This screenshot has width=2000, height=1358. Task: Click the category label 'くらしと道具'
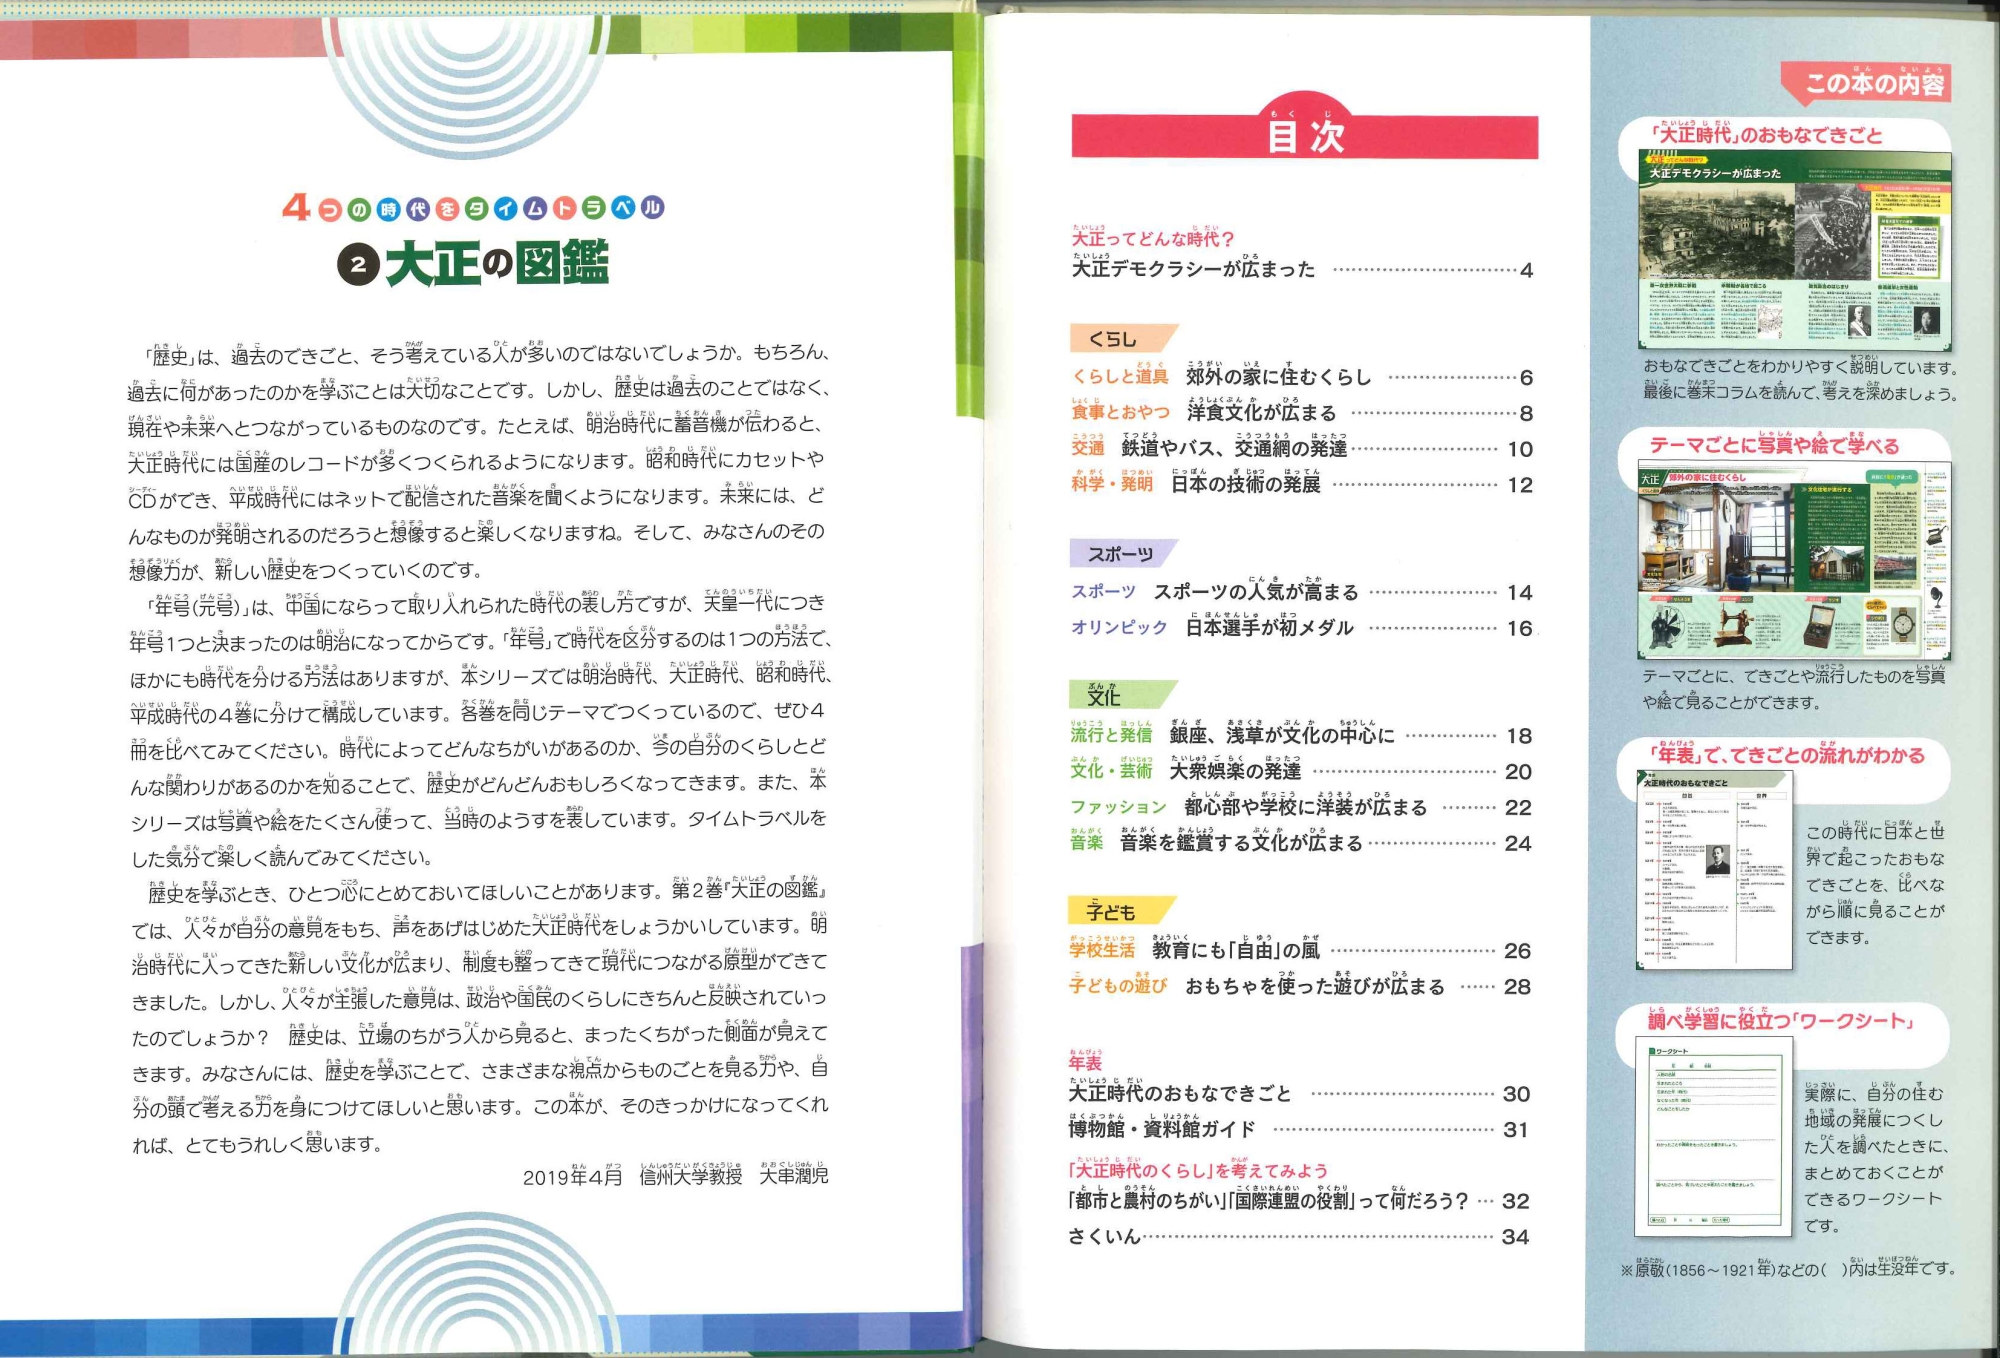pos(1120,376)
